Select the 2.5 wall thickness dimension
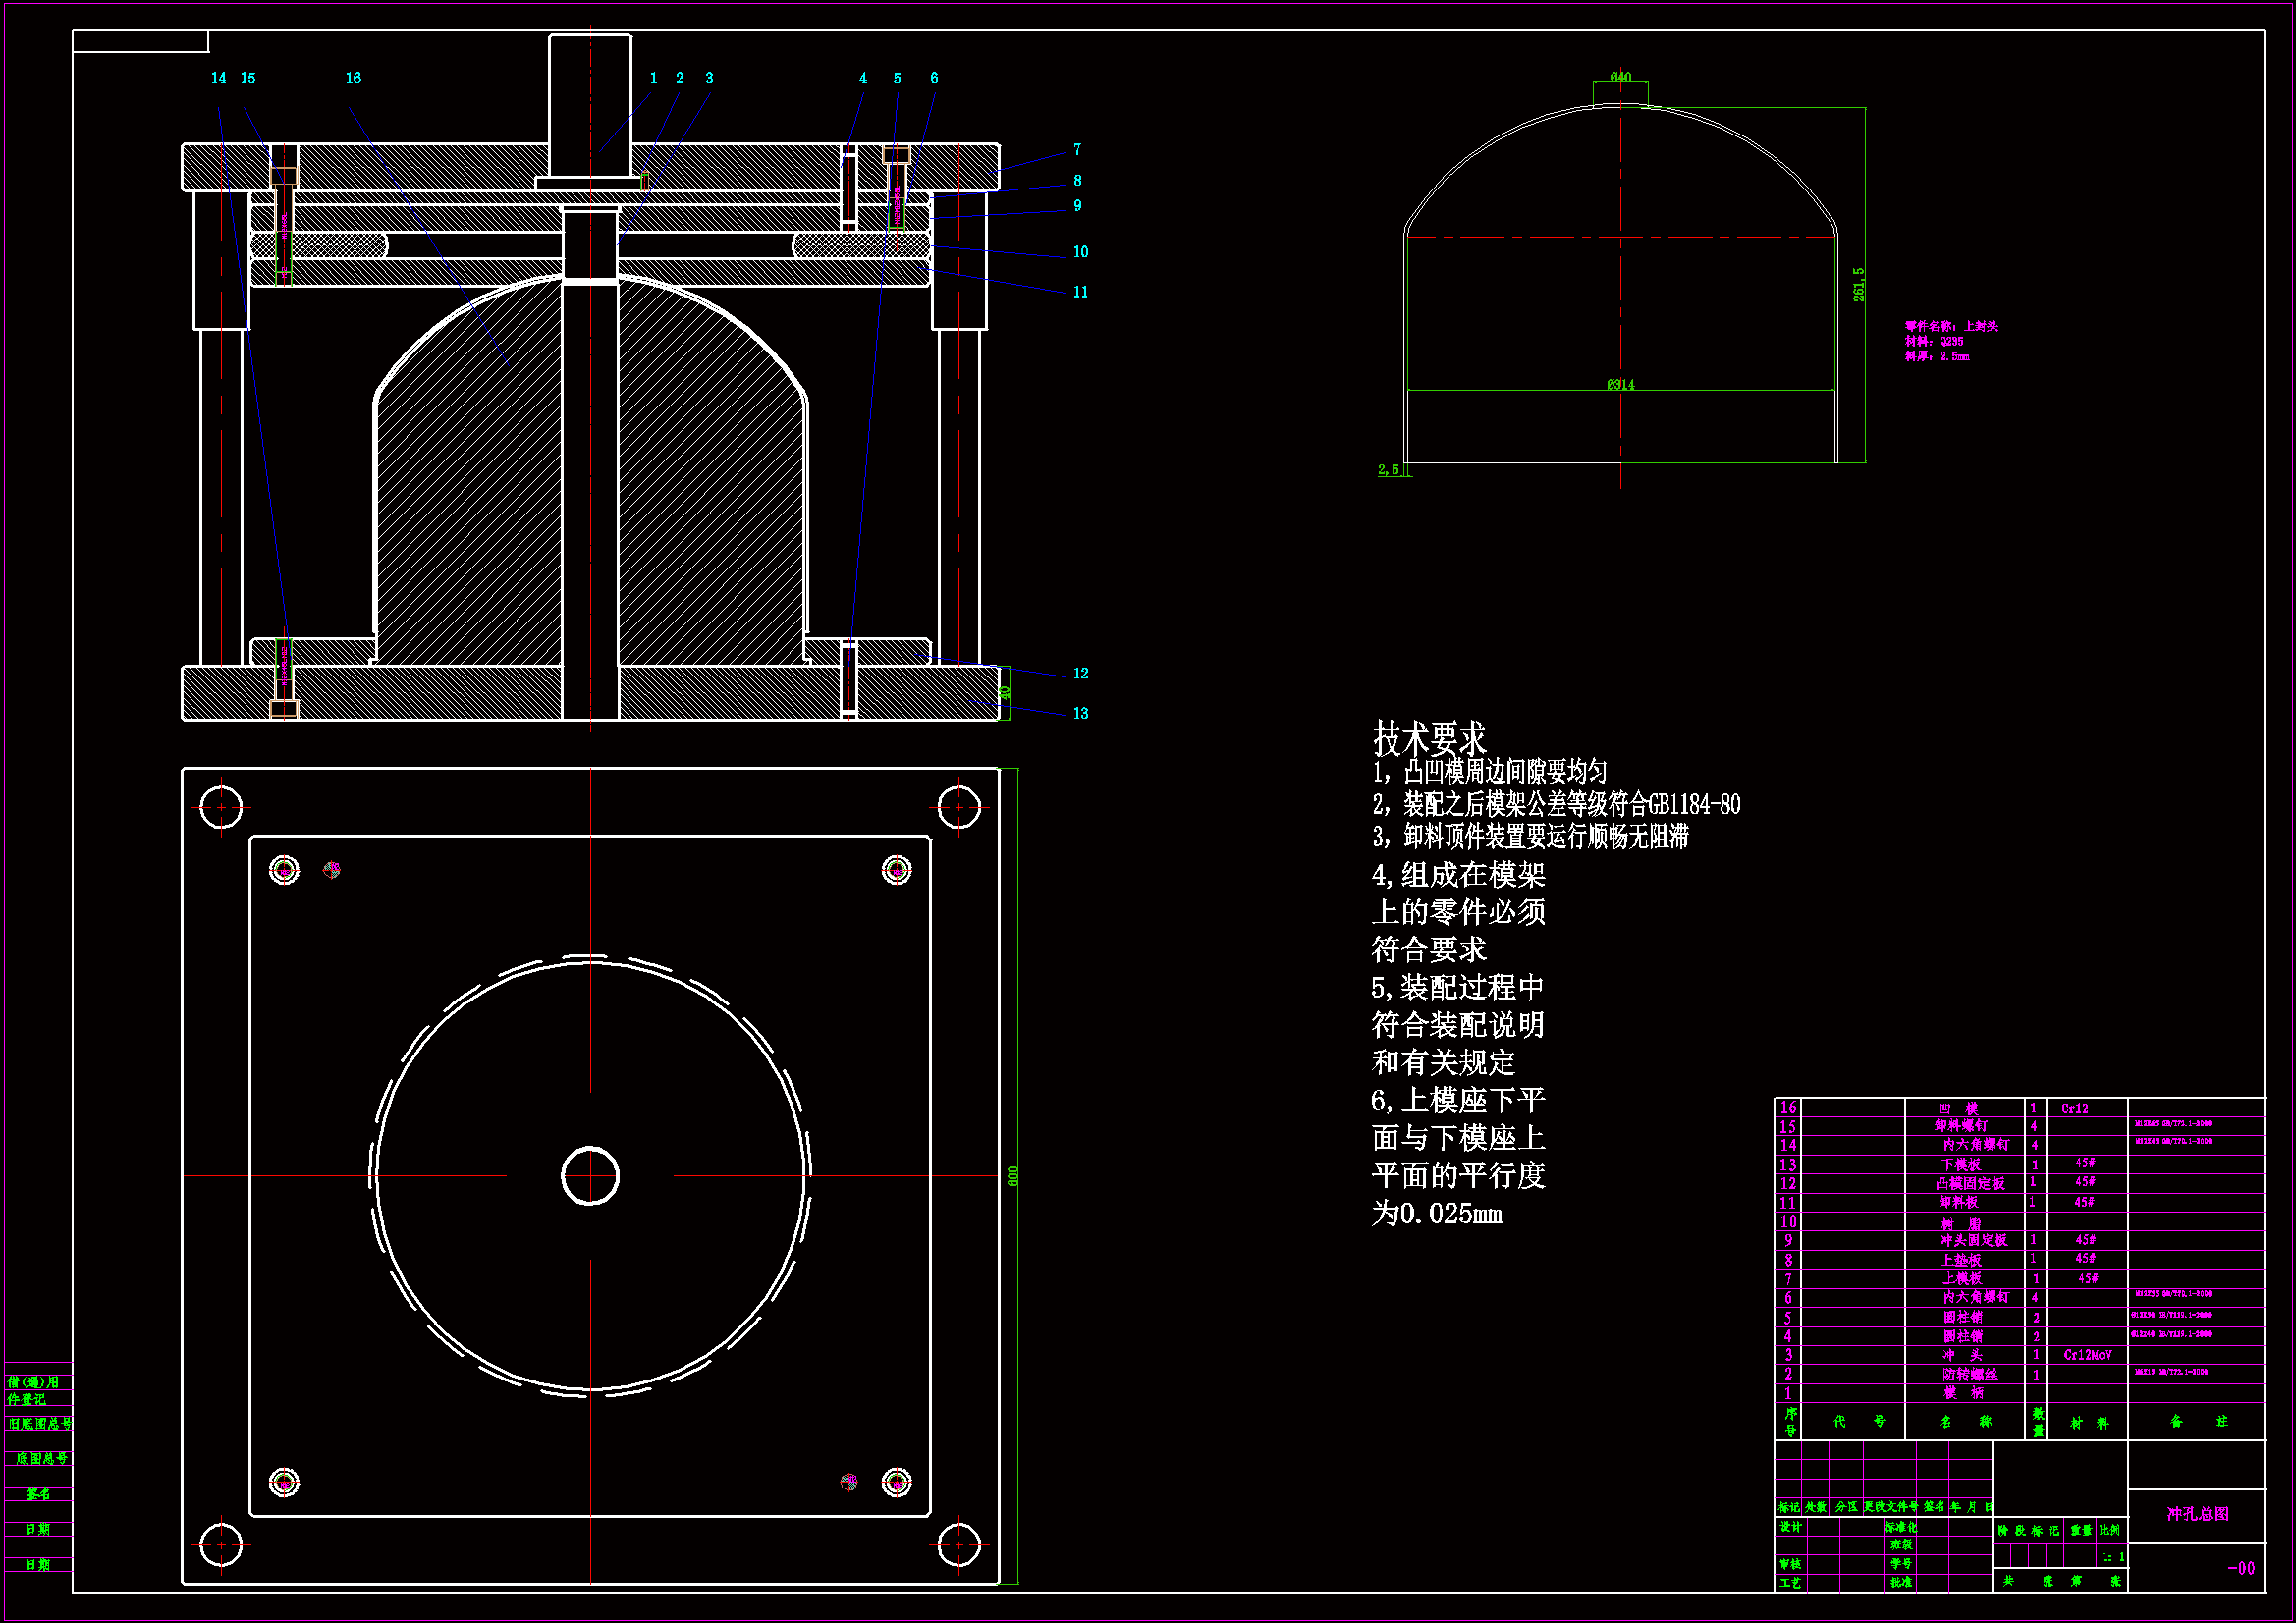The image size is (2296, 1623). (x=1388, y=469)
